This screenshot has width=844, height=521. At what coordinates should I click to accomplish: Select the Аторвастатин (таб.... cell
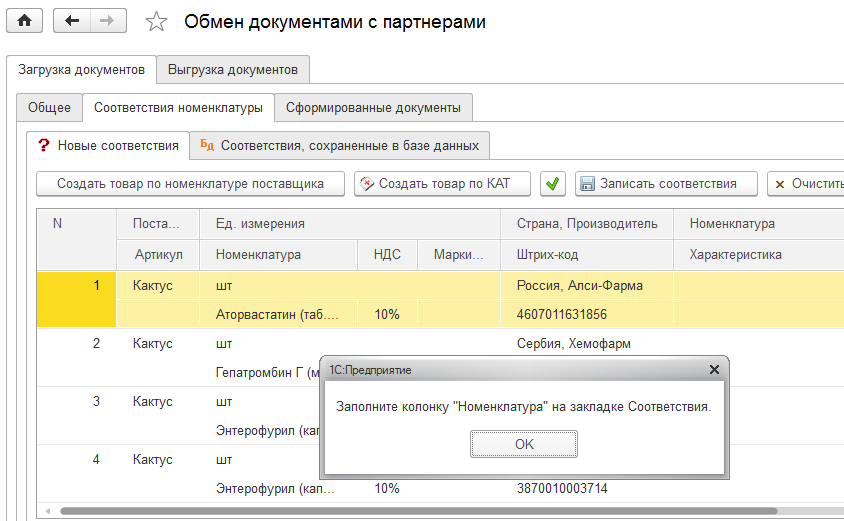click(278, 314)
